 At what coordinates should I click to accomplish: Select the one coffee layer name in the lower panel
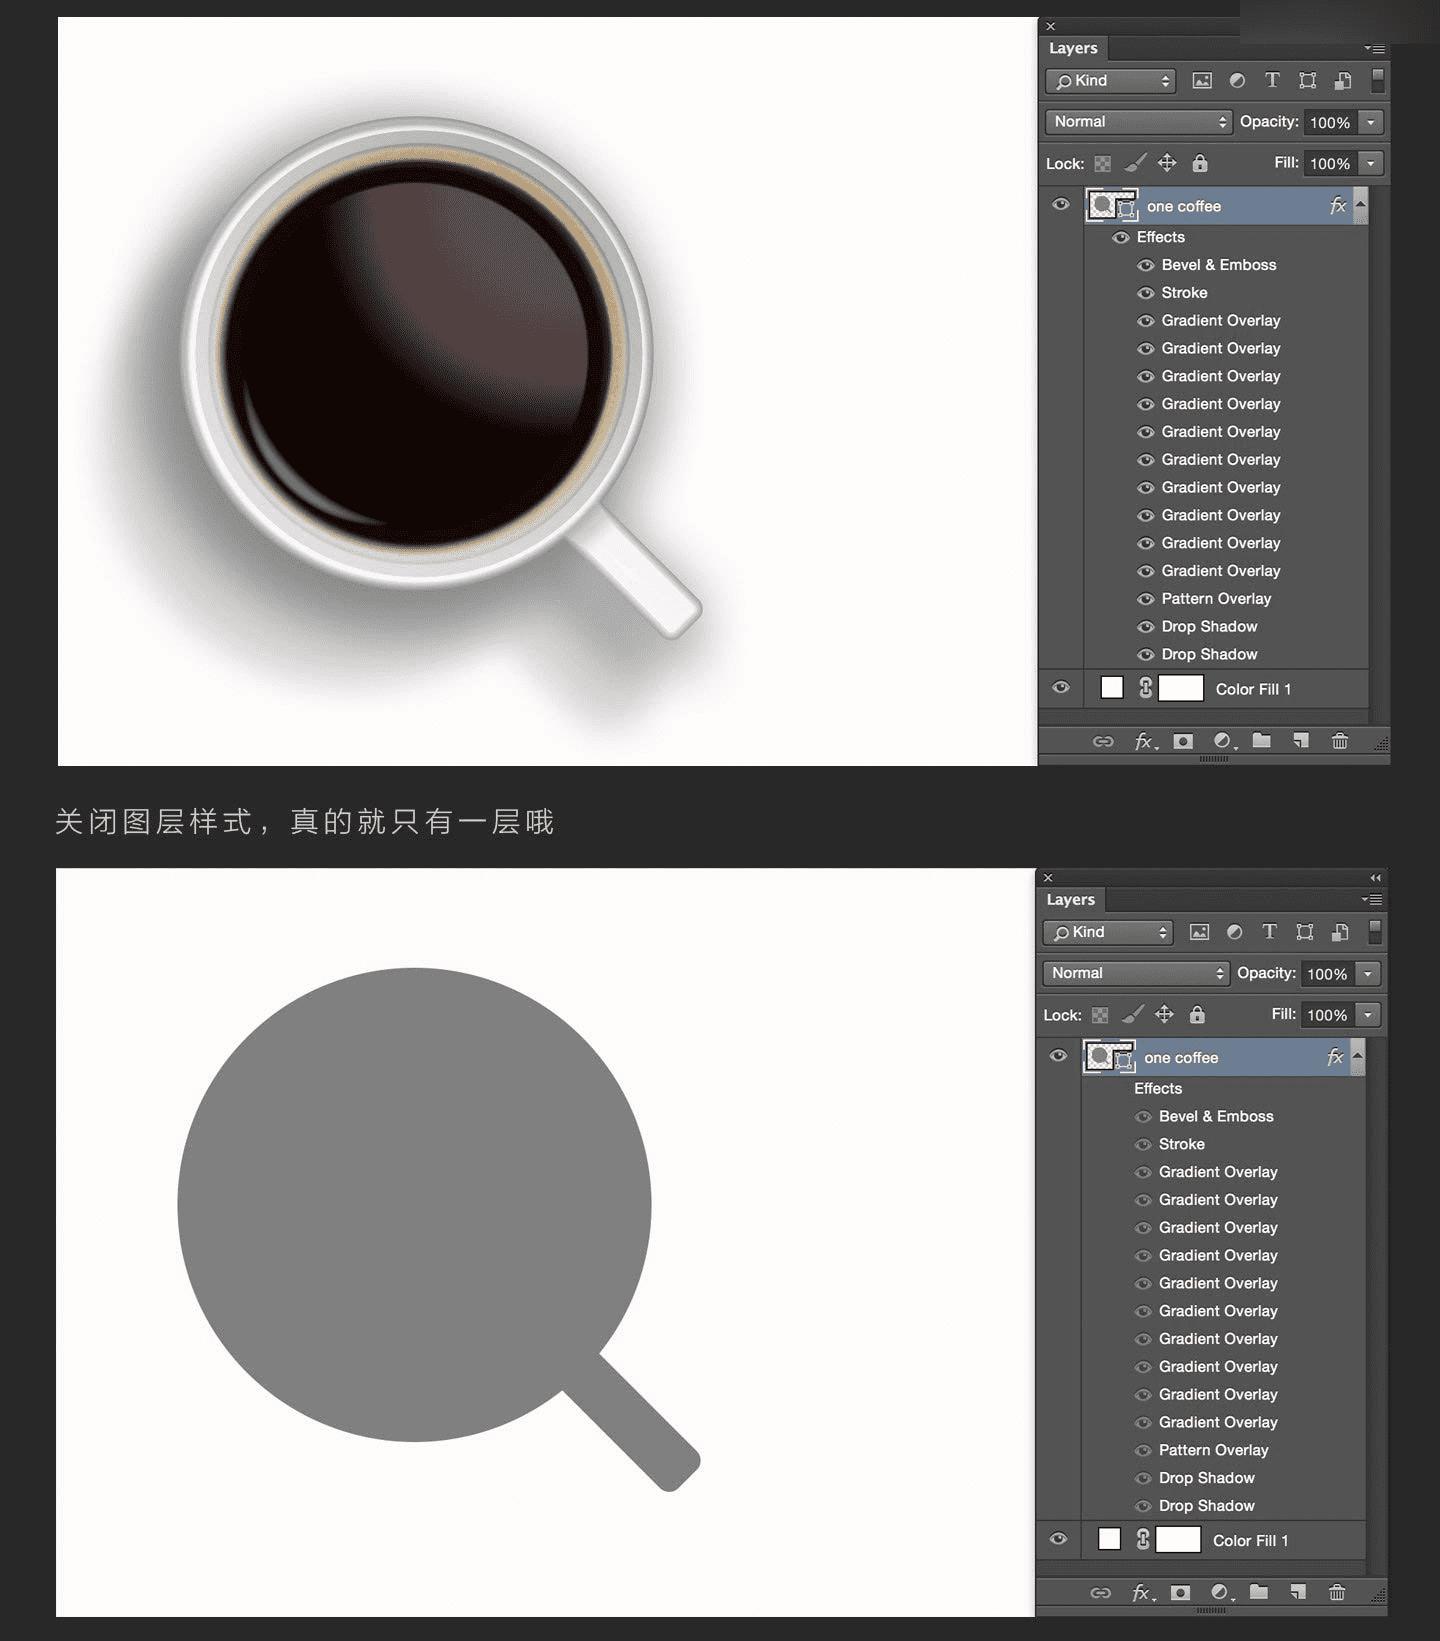click(x=1181, y=1057)
